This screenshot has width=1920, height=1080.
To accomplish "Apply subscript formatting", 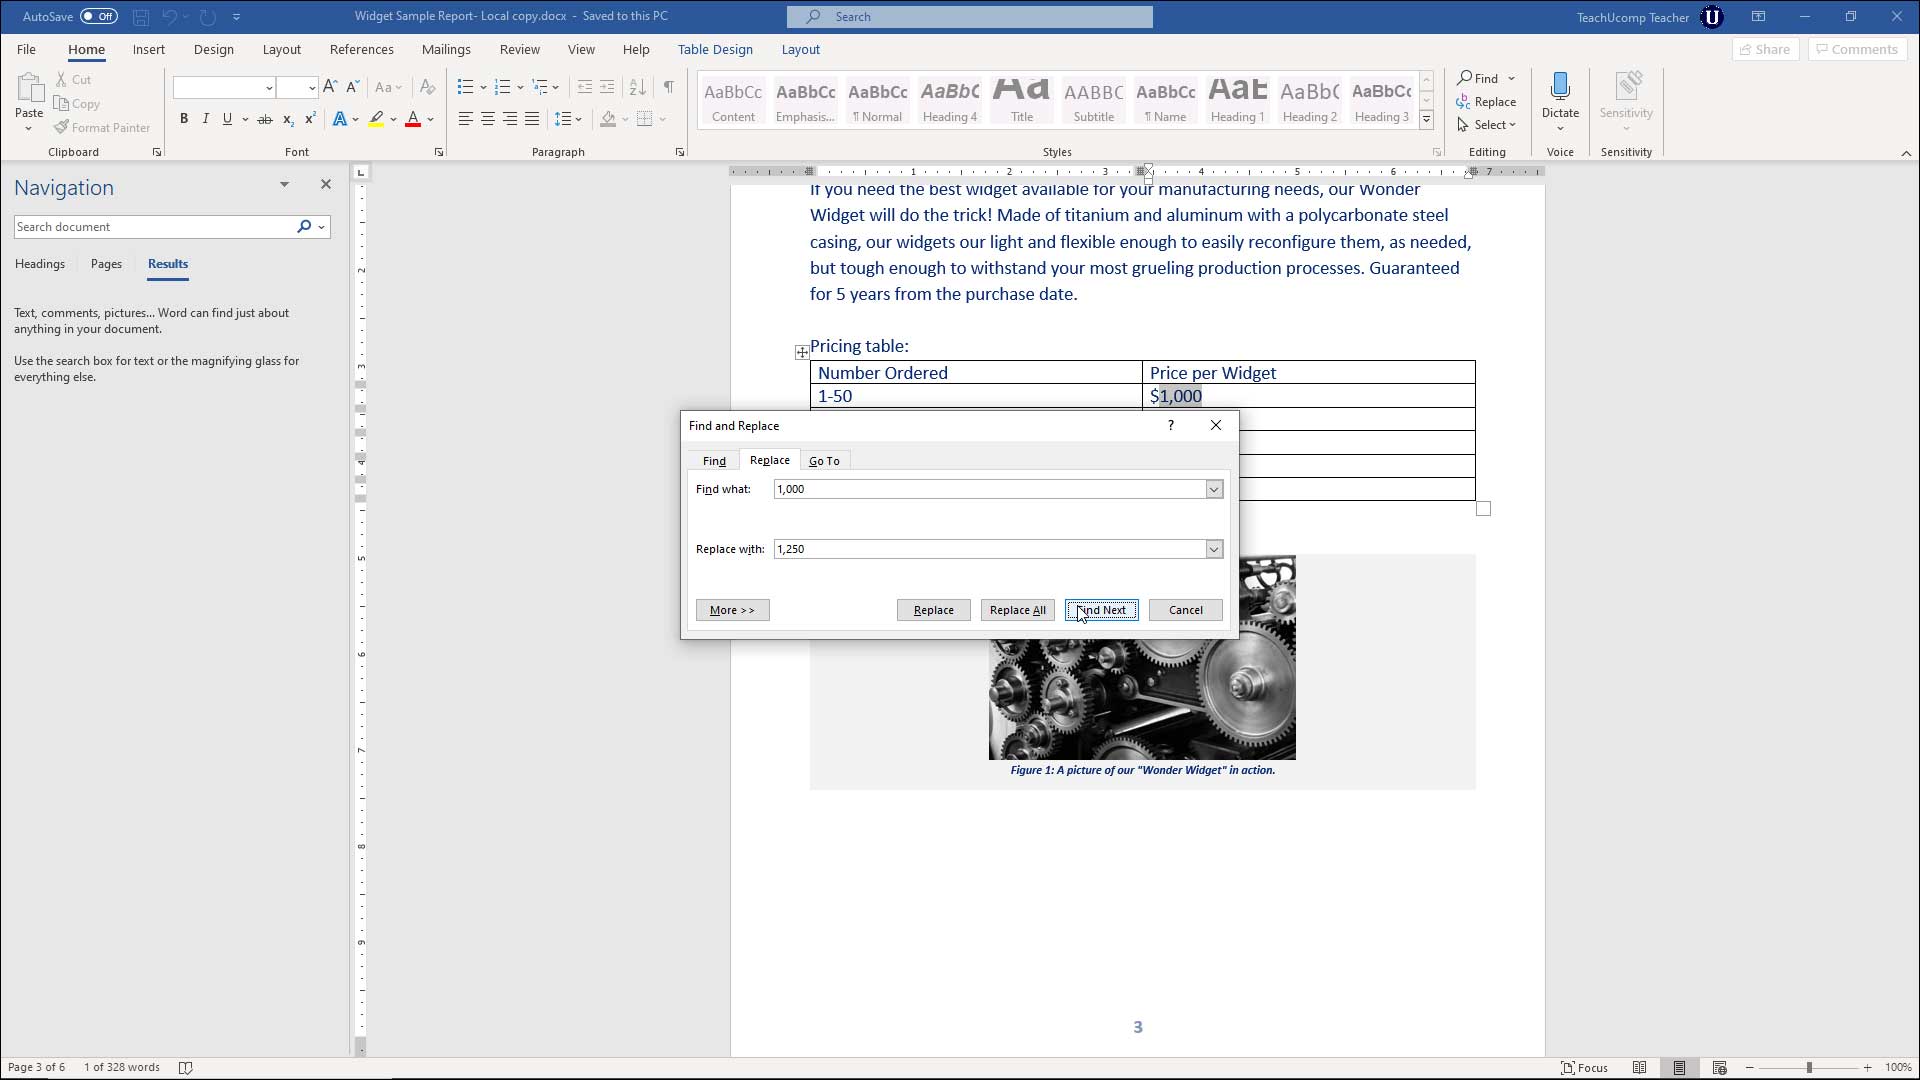I will click(288, 119).
